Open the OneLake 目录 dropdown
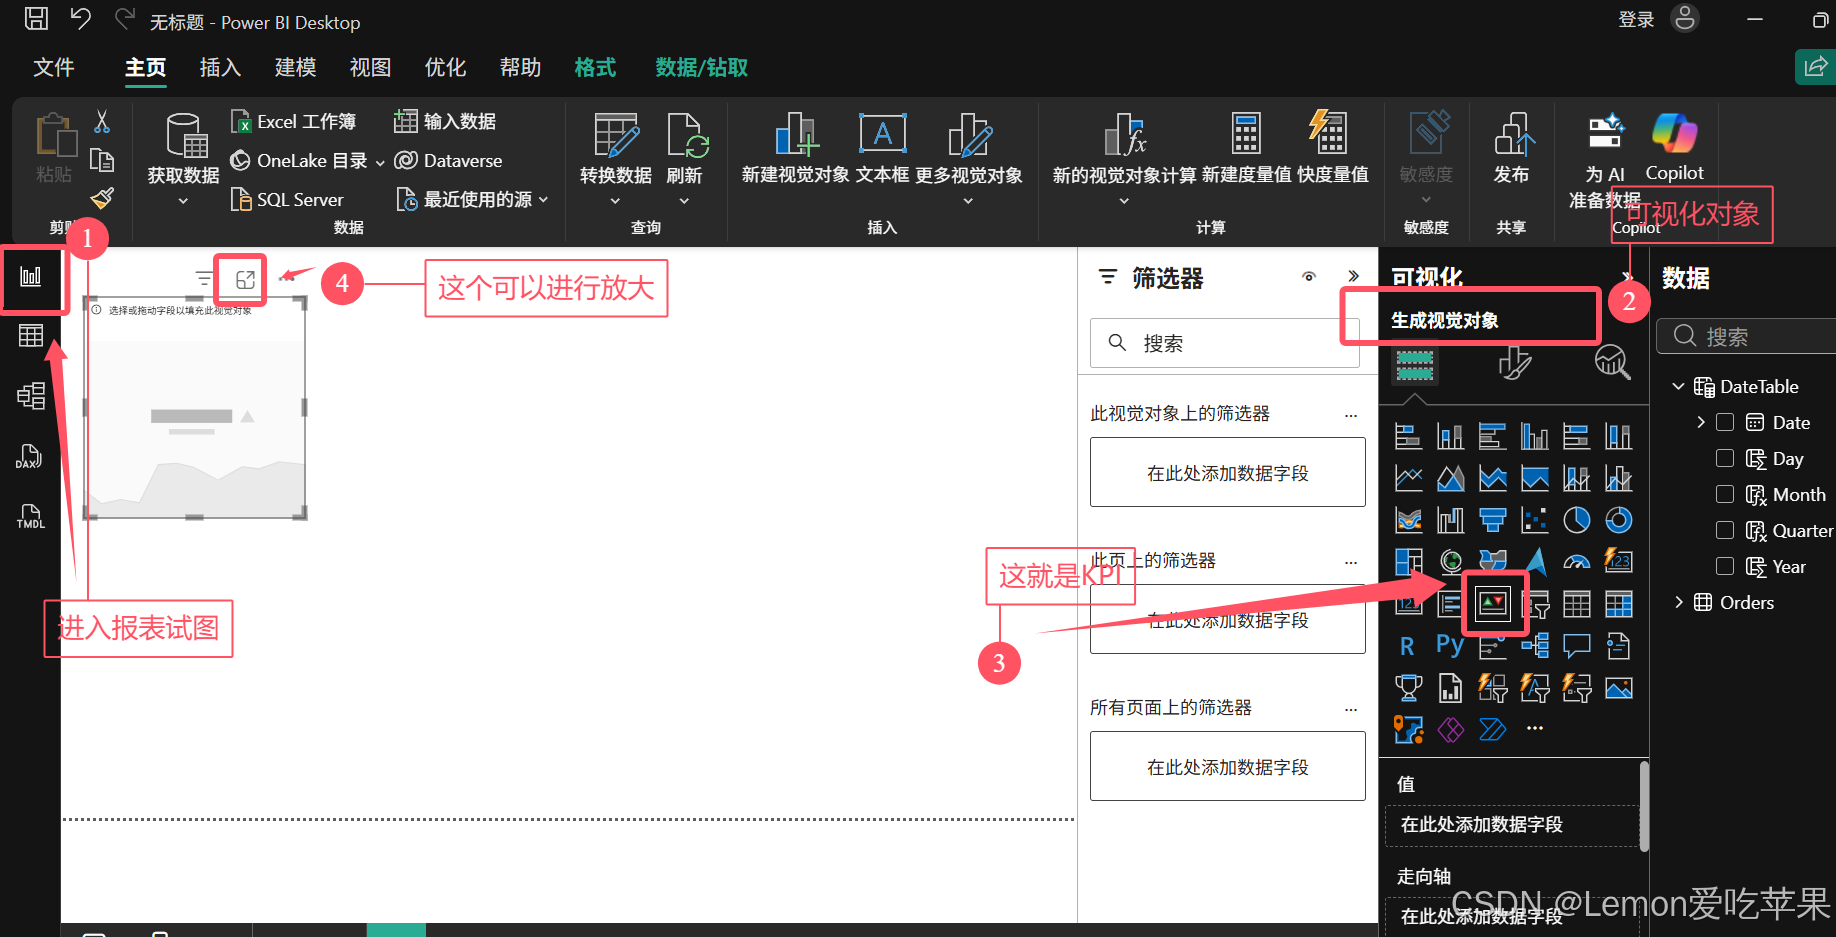 coord(380,162)
